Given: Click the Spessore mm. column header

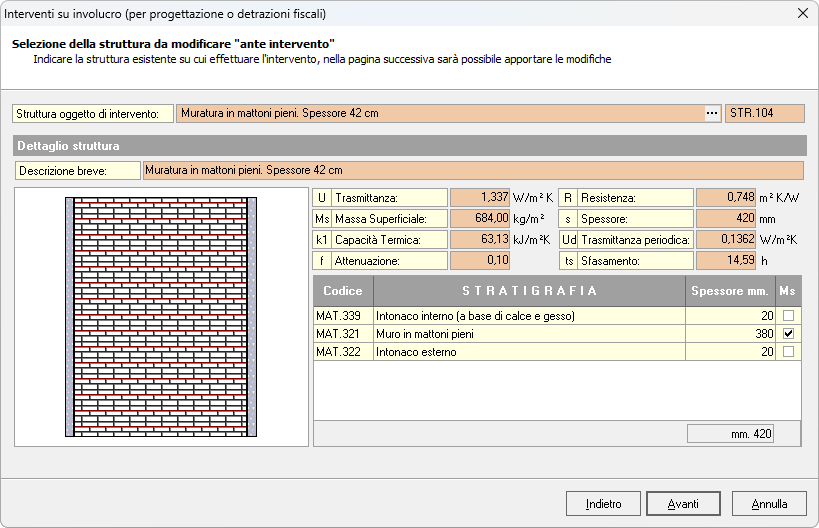Looking at the screenshot, I should point(730,291).
